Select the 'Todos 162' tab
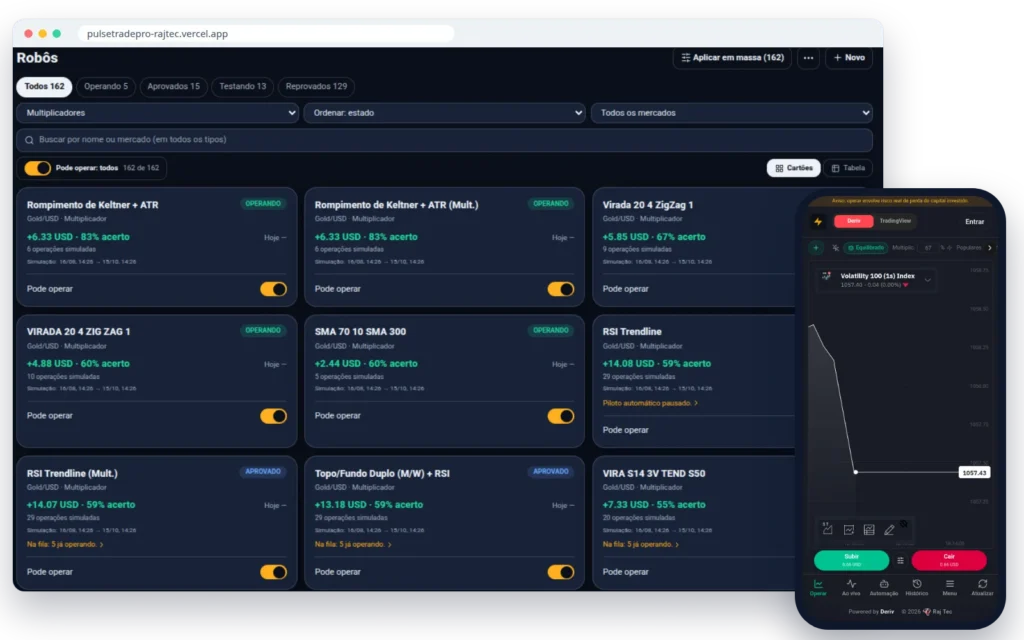This screenshot has height=640, width=1024. (x=44, y=86)
